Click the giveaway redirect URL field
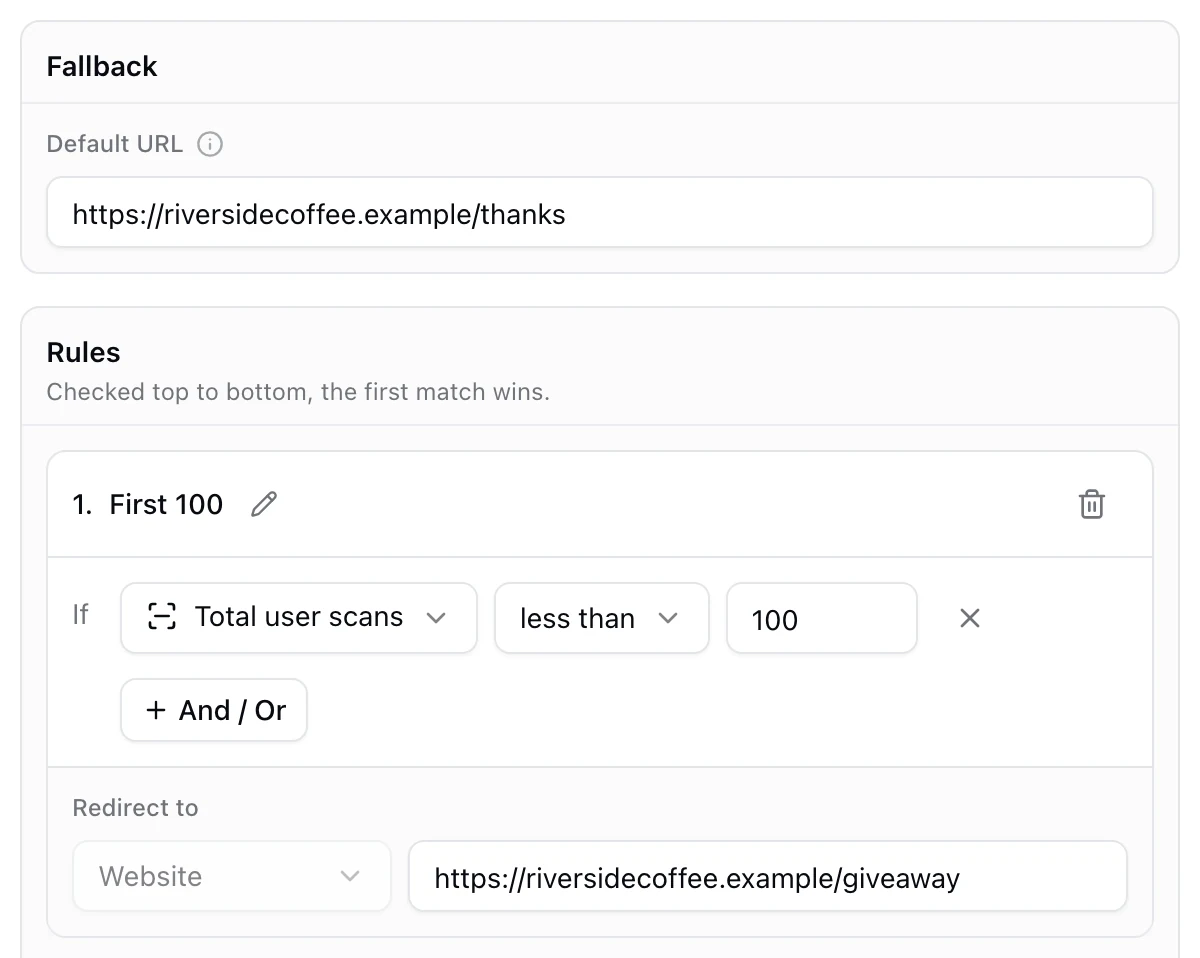 click(x=768, y=876)
